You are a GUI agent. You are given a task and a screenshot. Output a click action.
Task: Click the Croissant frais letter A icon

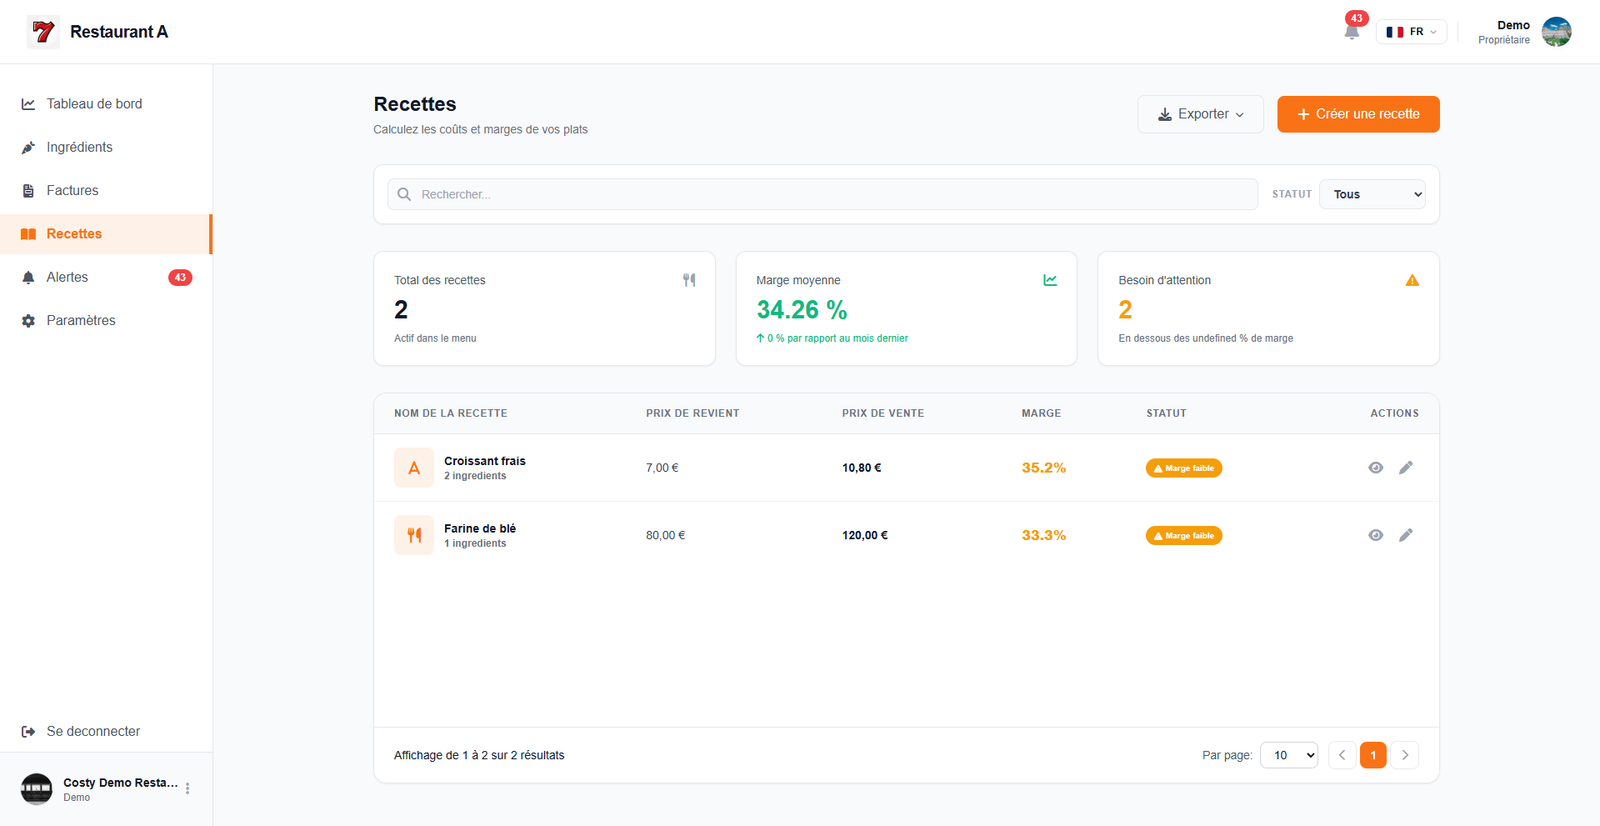(414, 468)
